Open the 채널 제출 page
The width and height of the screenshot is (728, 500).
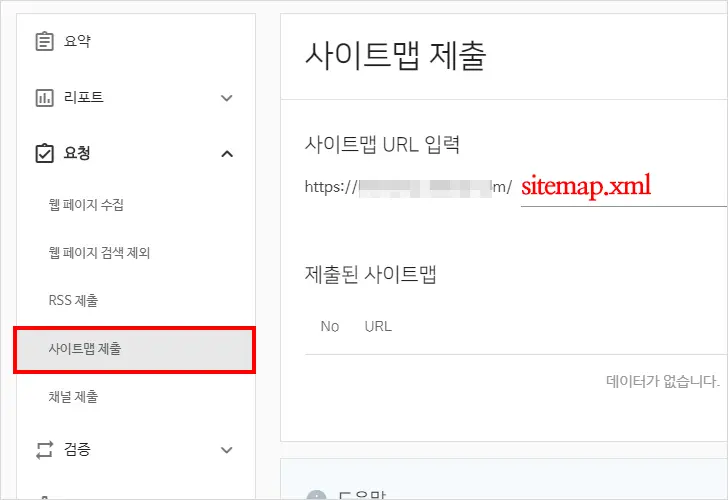pos(73,397)
